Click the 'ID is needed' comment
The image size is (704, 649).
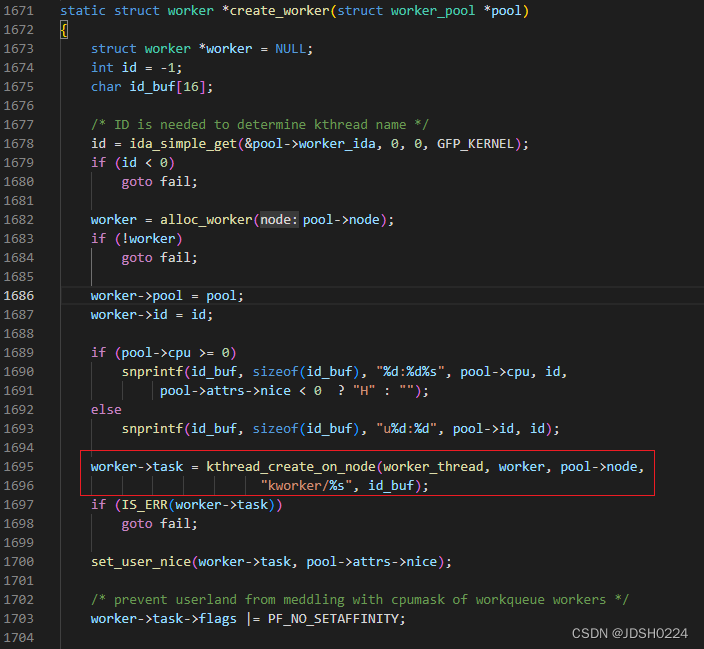point(260,124)
